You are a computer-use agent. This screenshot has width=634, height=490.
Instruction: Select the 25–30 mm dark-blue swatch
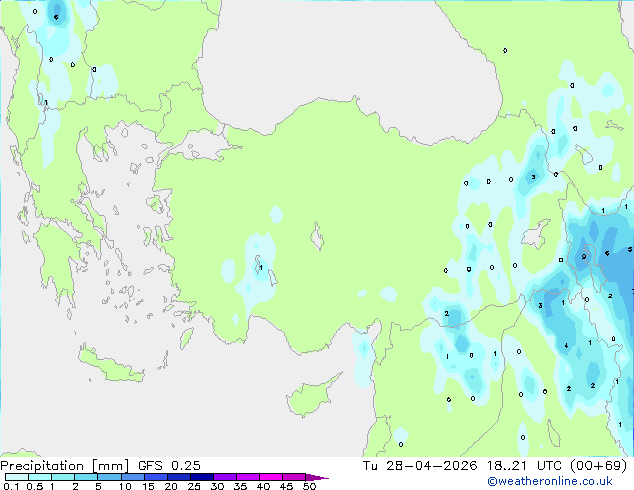(x=202, y=477)
